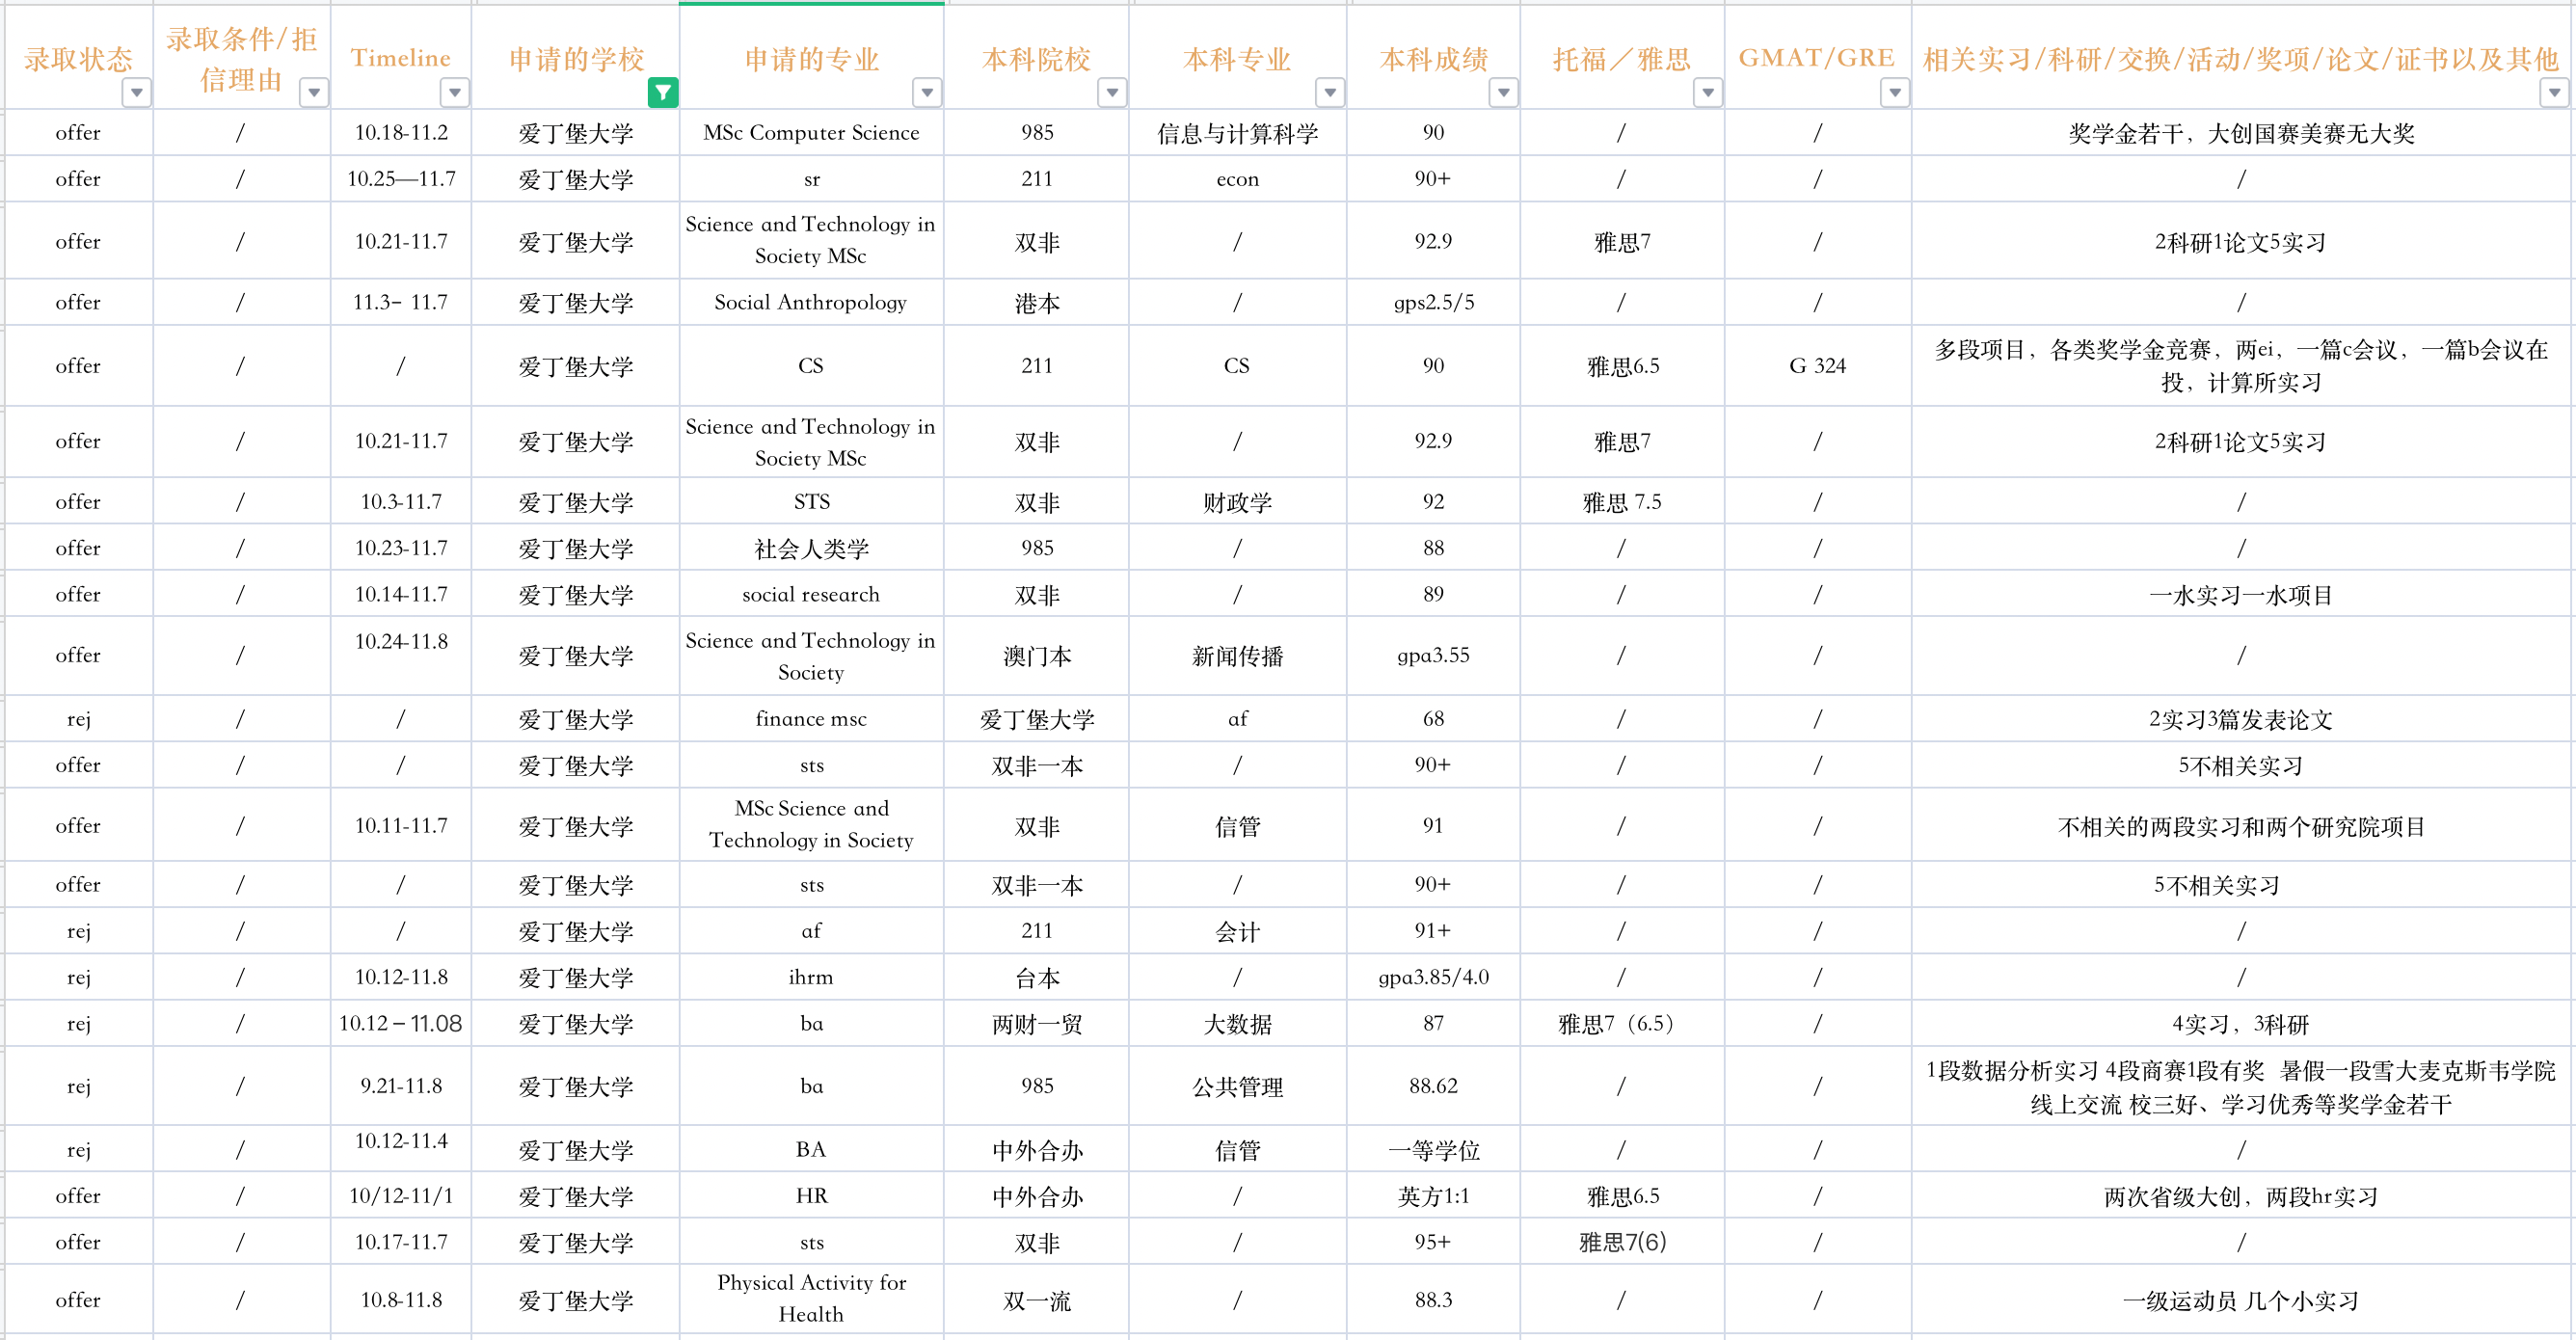Select the Physical Activity for Health cell
This screenshot has width=2576, height=1340.
pyautogui.click(x=812, y=1297)
